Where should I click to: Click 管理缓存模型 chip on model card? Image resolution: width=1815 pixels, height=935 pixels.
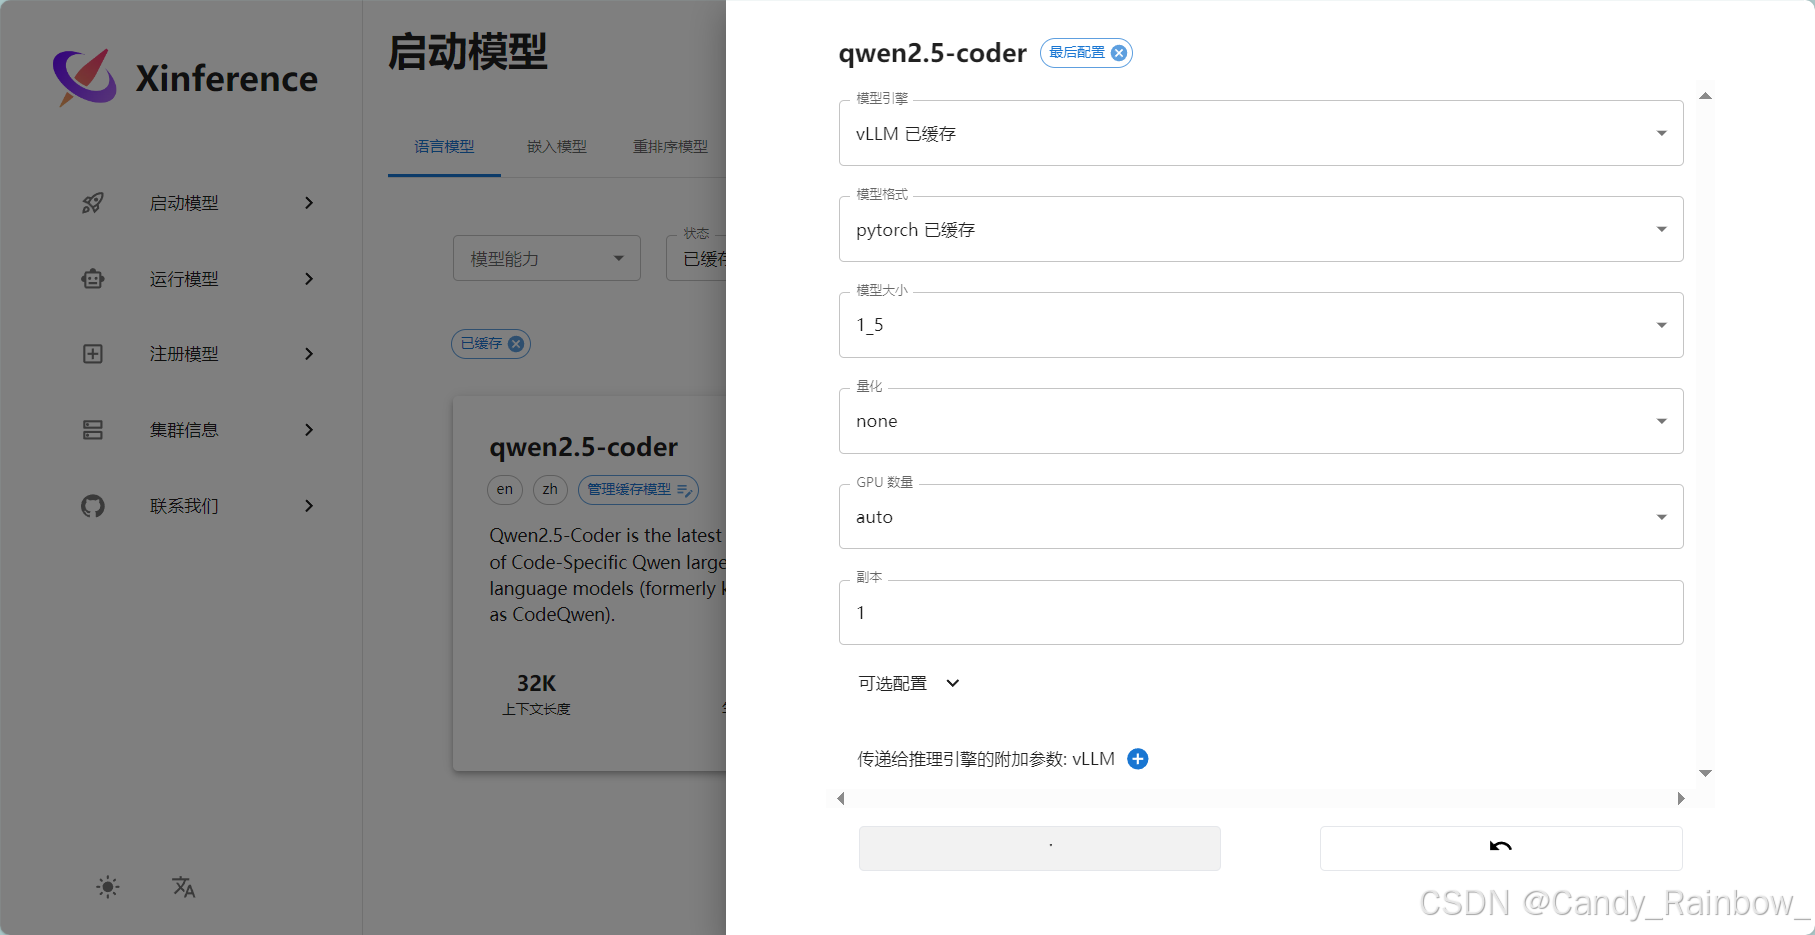click(638, 490)
